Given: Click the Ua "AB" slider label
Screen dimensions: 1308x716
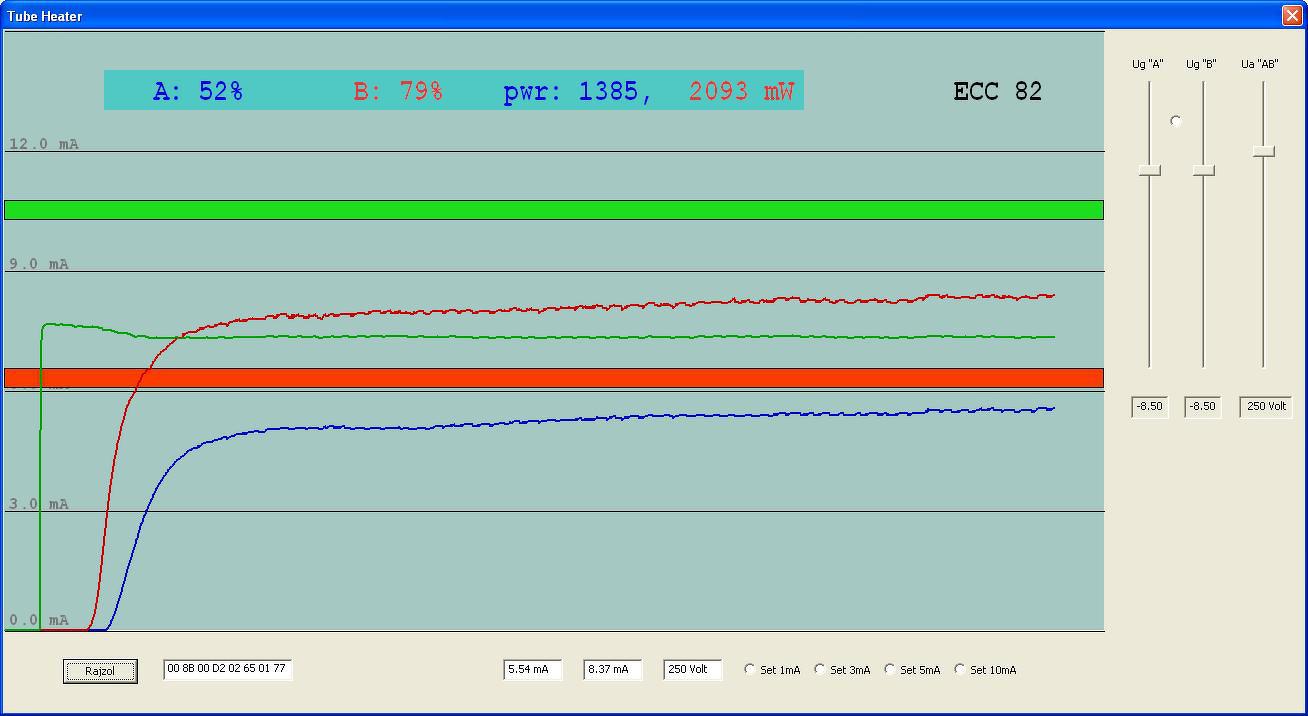Looking at the screenshot, I should [1260, 64].
